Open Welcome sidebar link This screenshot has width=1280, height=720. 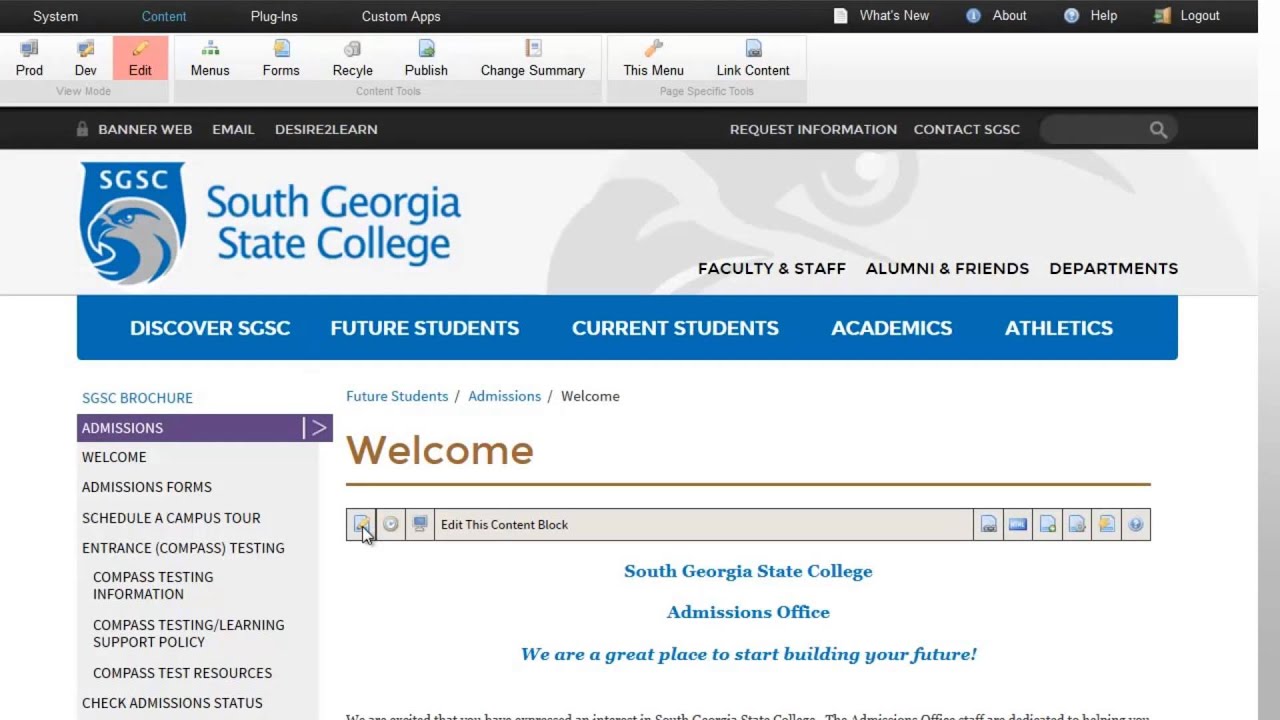click(x=114, y=457)
